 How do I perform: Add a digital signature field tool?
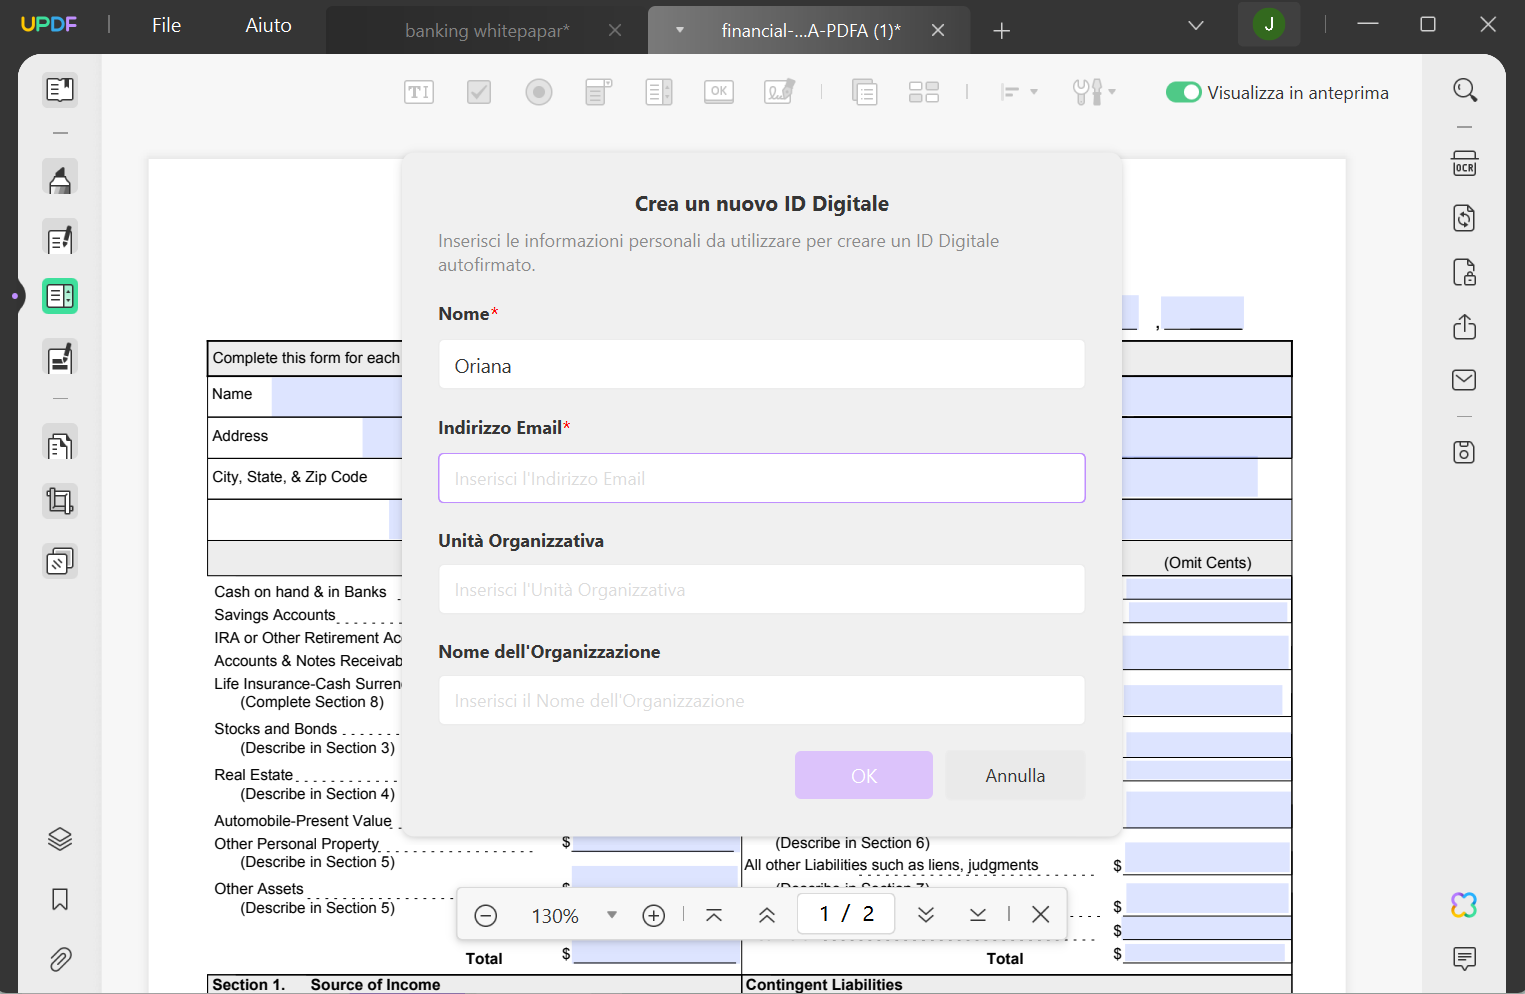[779, 92]
